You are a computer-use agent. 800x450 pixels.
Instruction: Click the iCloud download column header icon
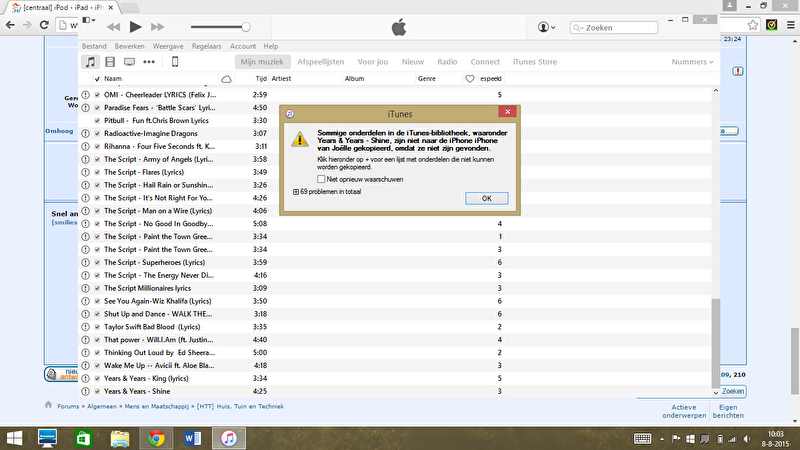[x=226, y=79]
